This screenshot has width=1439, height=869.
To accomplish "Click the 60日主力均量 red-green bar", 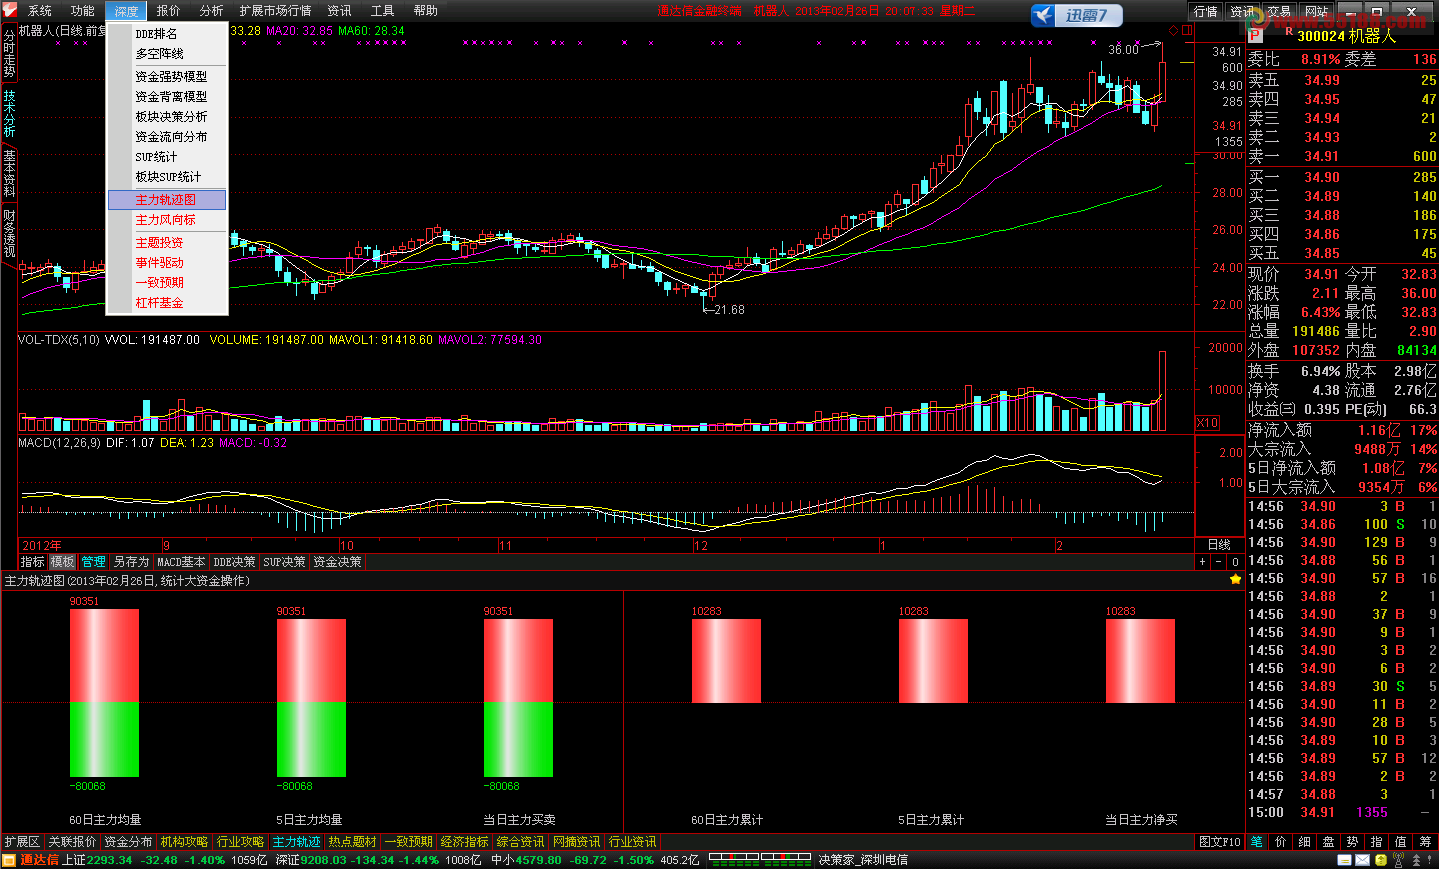I will 104,693.
